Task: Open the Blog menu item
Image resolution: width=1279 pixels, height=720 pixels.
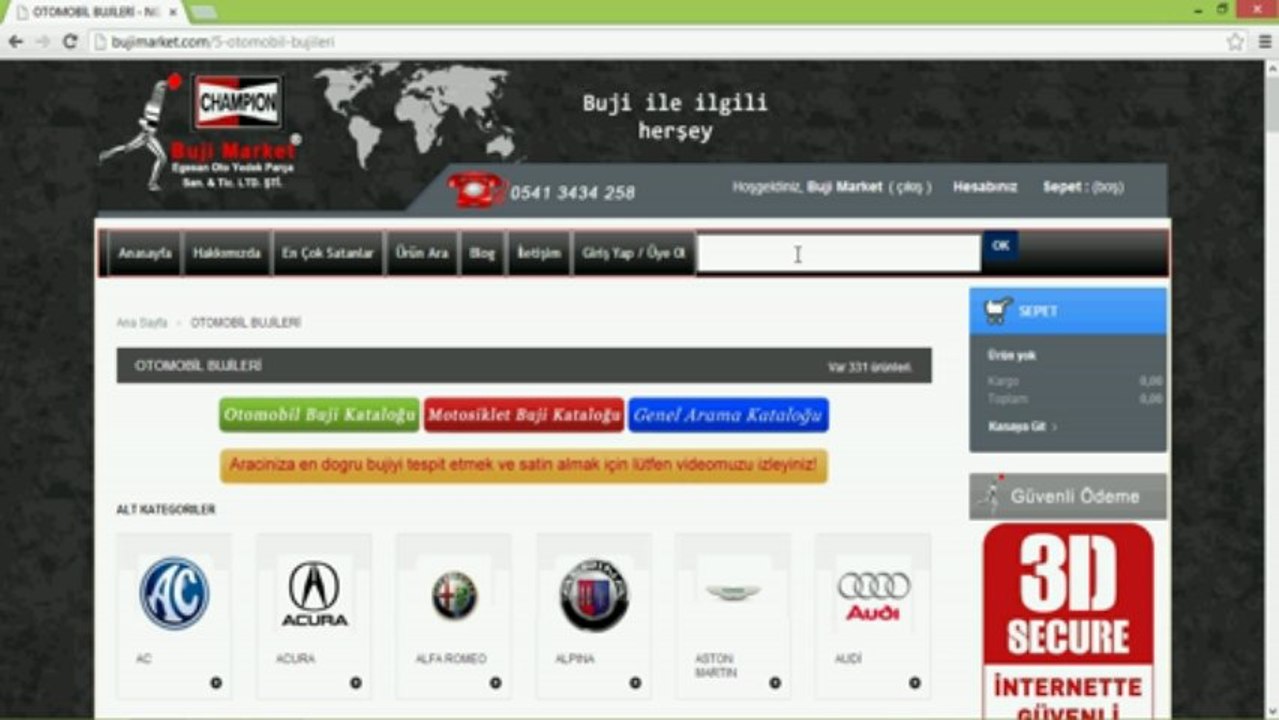Action: coord(482,254)
